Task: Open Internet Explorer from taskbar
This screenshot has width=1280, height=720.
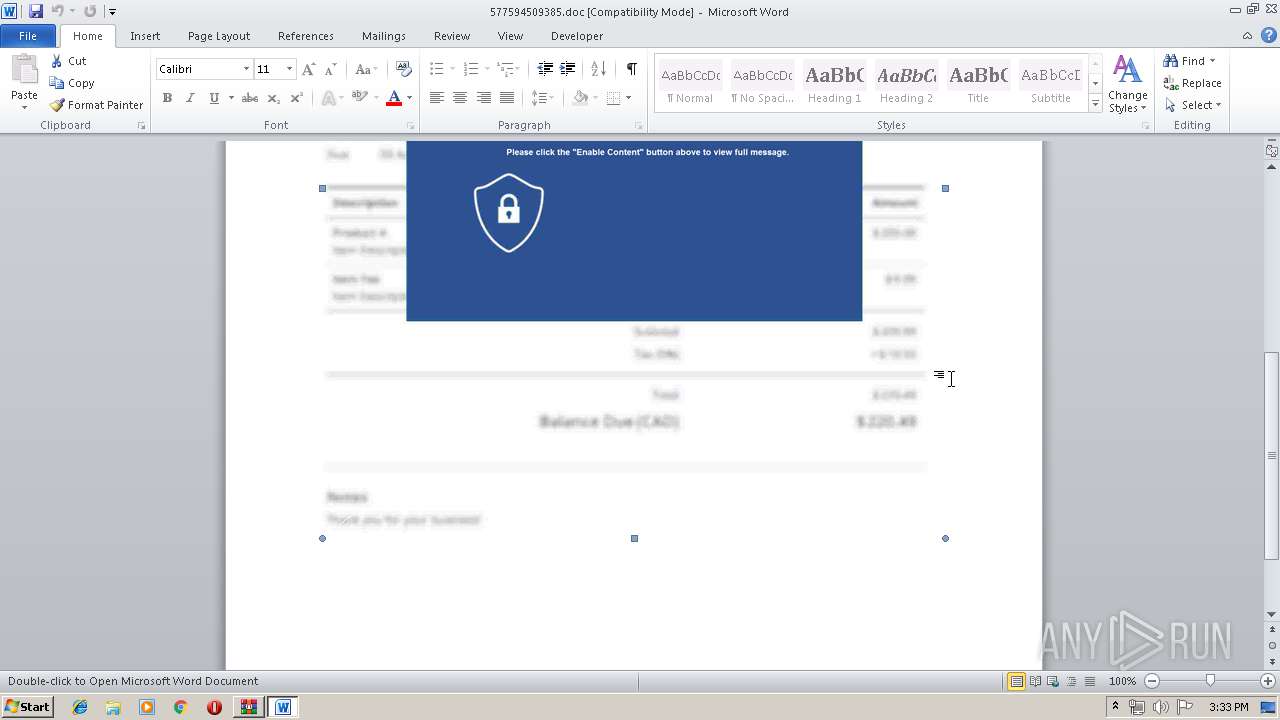Action: tap(80, 707)
